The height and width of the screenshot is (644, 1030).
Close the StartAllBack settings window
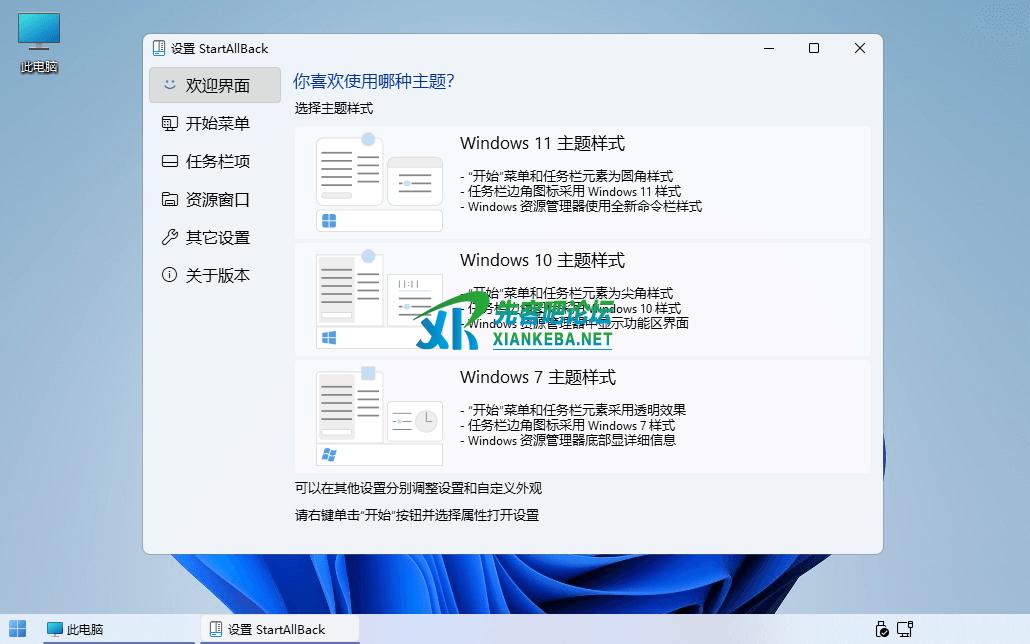click(860, 48)
